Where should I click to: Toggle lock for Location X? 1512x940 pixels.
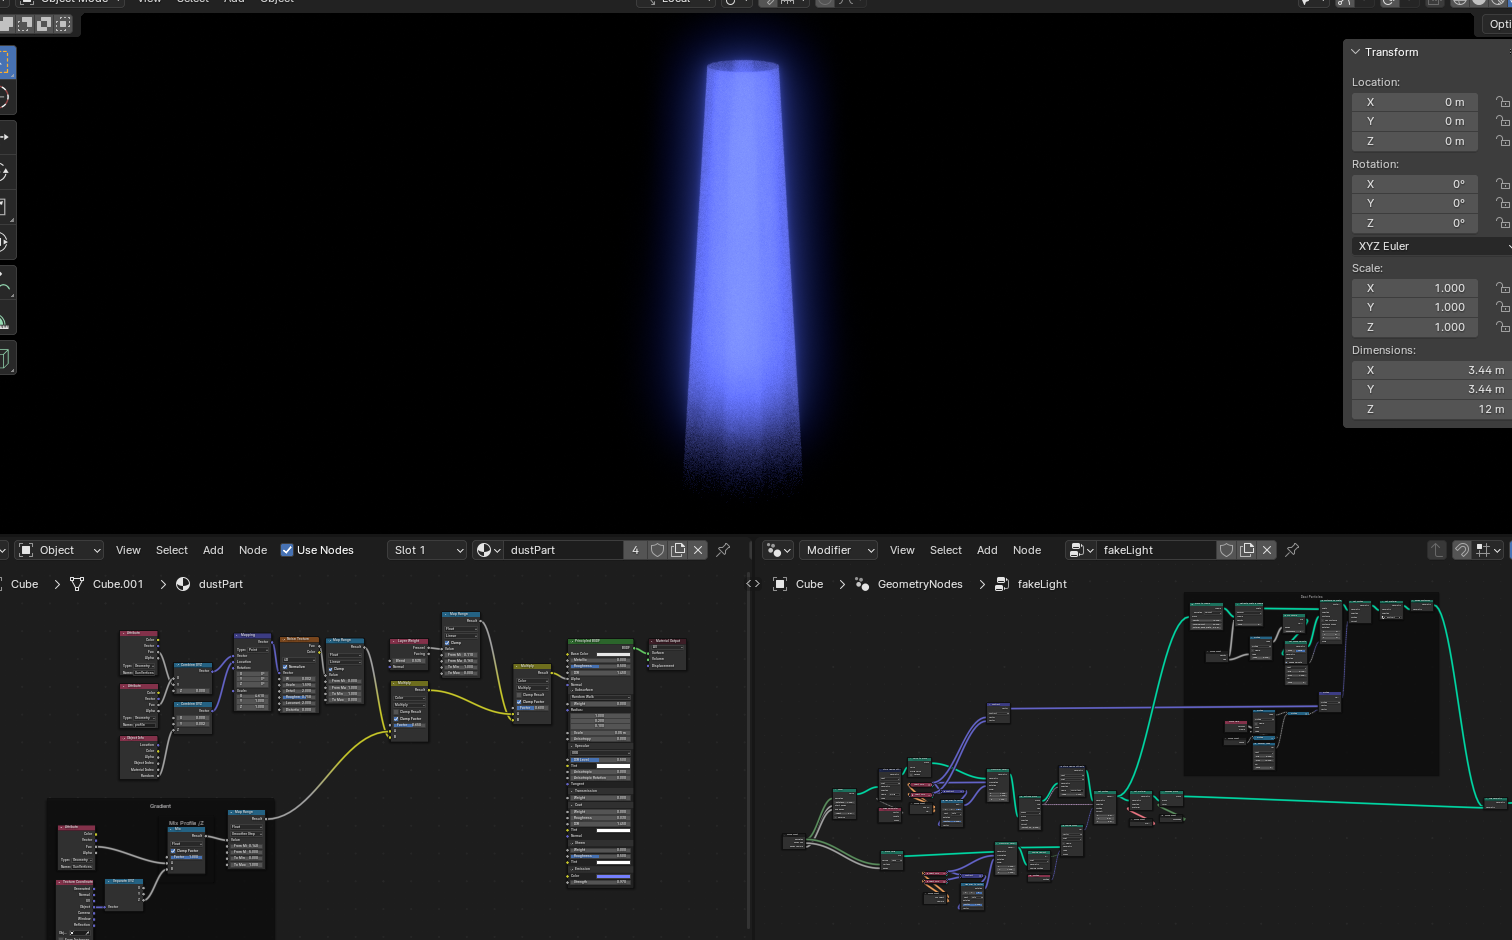click(x=1501, y=102)
